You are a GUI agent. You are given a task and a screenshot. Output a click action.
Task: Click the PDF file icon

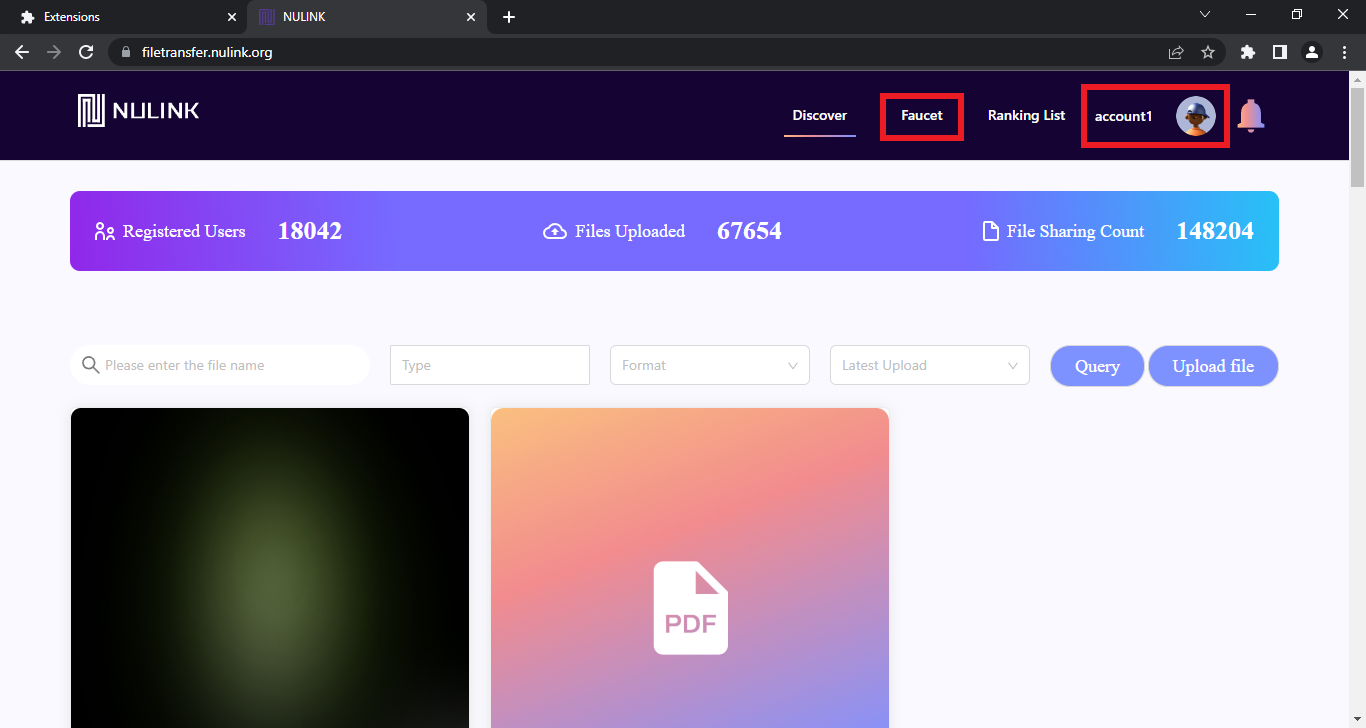pos(690,608)
